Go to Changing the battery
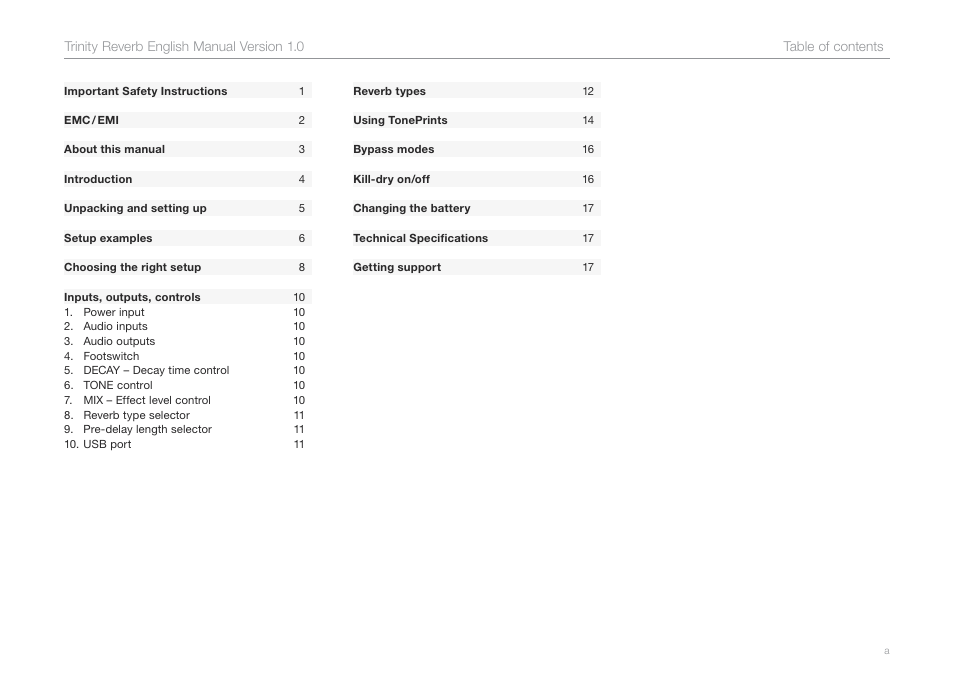This screenshot has height=675, width=954. [477, 208]
